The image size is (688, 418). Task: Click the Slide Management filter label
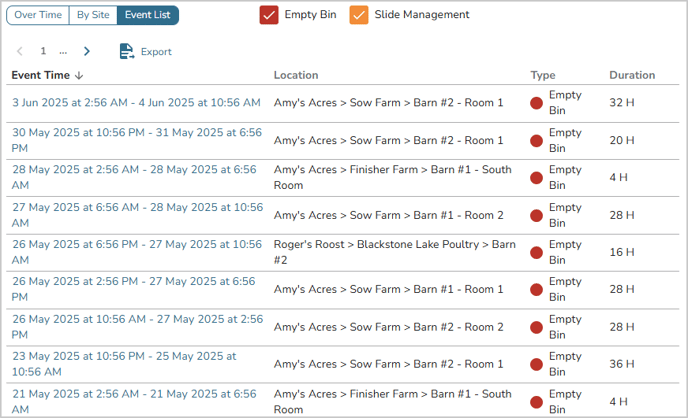(x=422, y=14)
